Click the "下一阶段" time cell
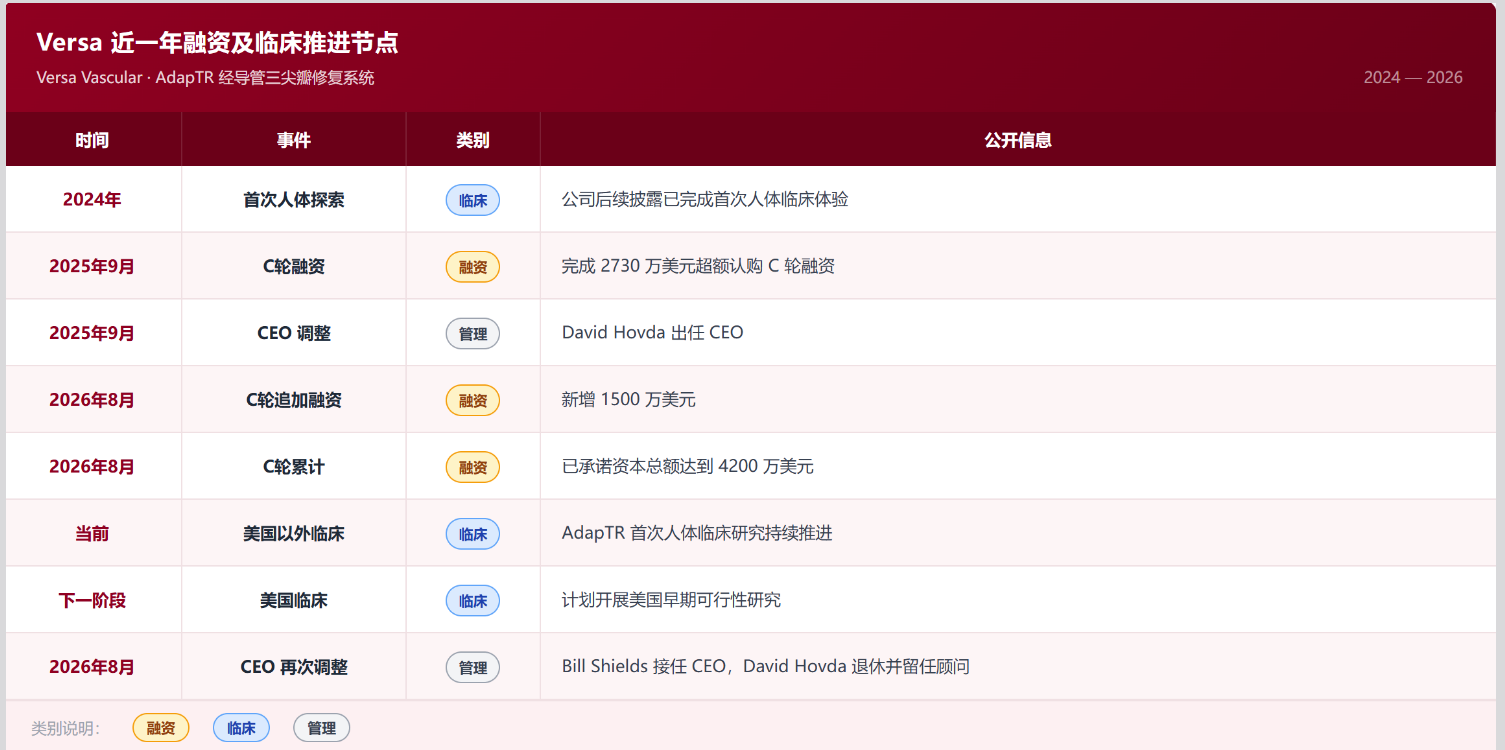The height and width of the screenshot is (750, 1505). click(x=92, y=601)
